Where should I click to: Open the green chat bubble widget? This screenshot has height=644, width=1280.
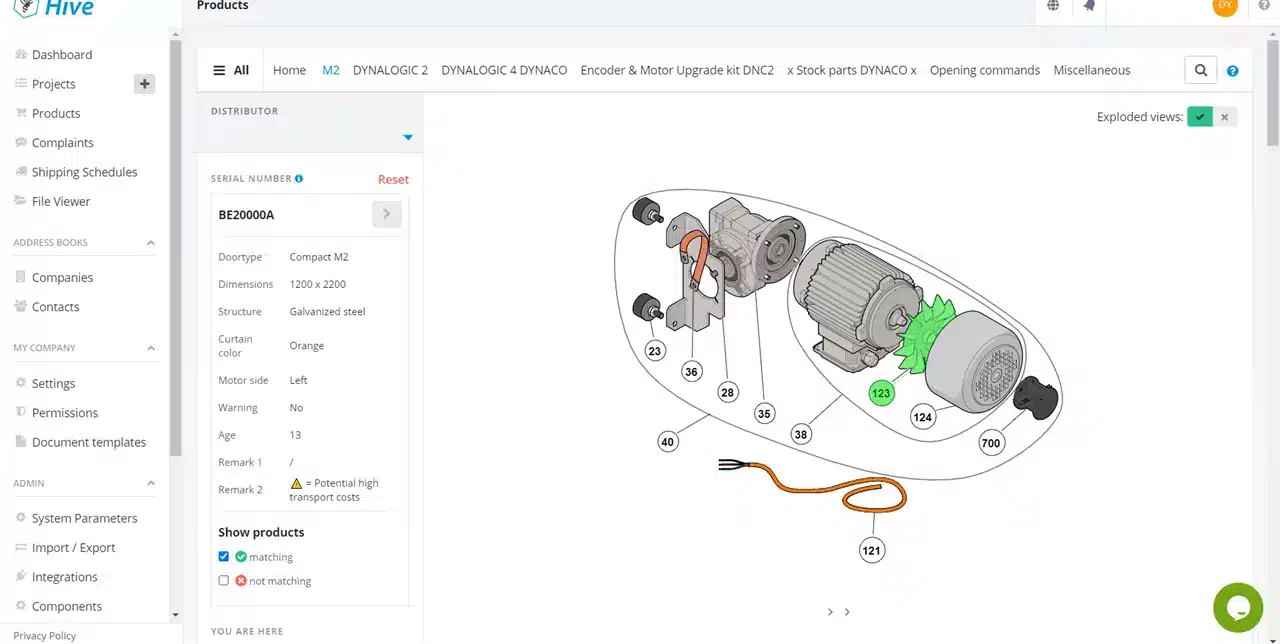pos(1238,608)
